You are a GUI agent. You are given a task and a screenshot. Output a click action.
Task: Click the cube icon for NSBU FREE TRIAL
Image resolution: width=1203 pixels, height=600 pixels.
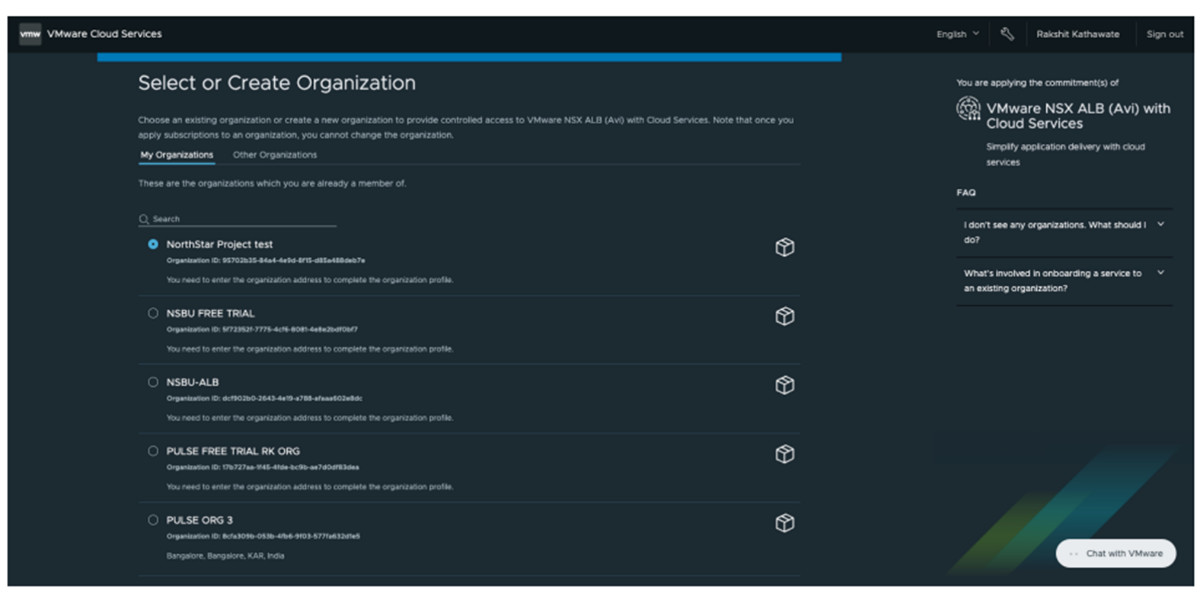(785, 317)
